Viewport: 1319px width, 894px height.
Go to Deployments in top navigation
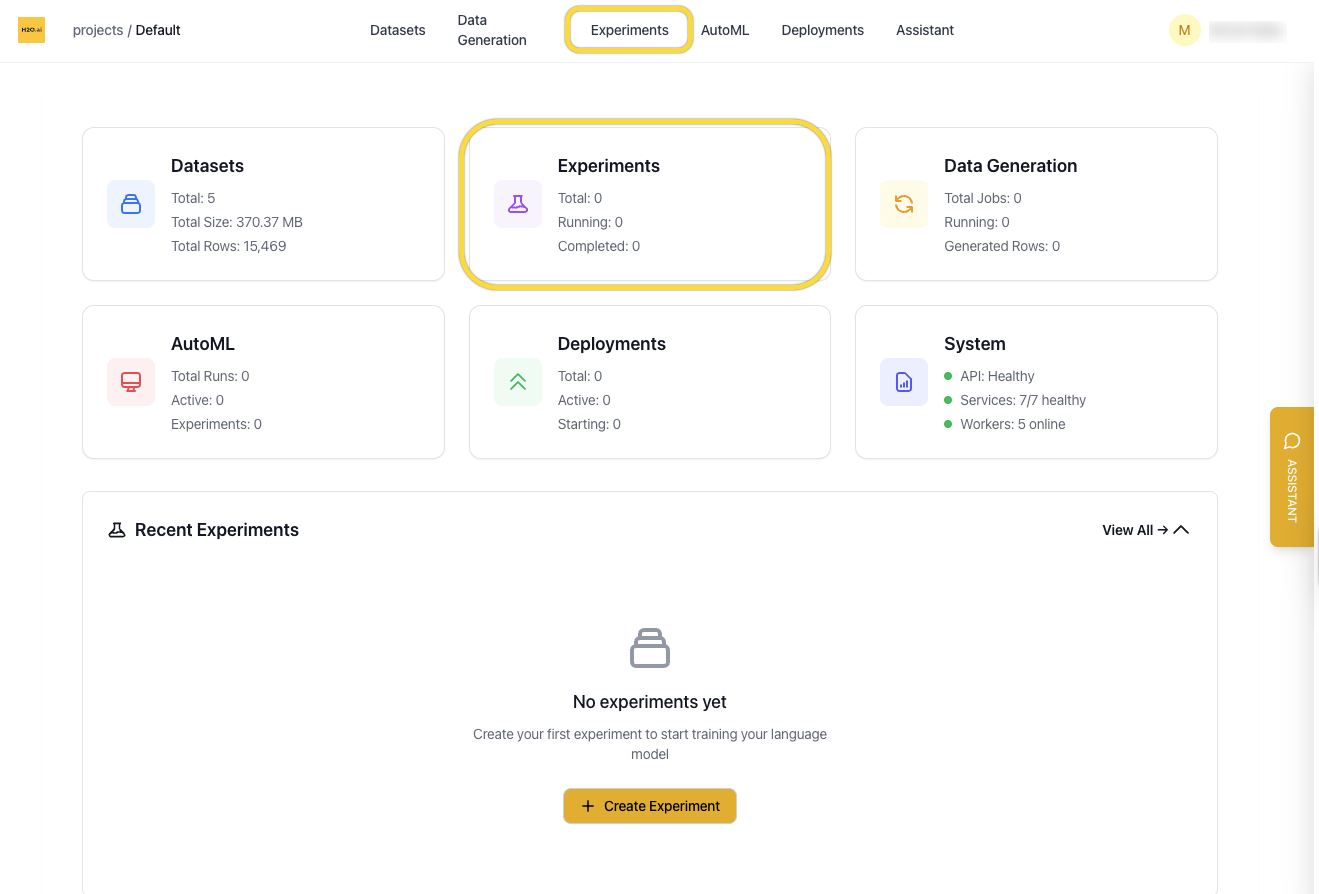tap(822, 30)
